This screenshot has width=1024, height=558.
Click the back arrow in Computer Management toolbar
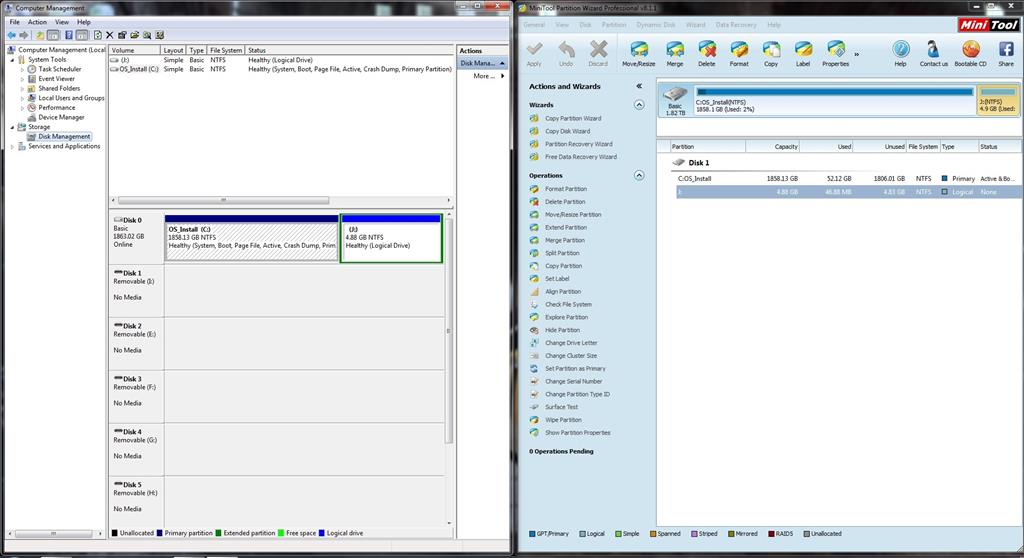click(11, 35)
